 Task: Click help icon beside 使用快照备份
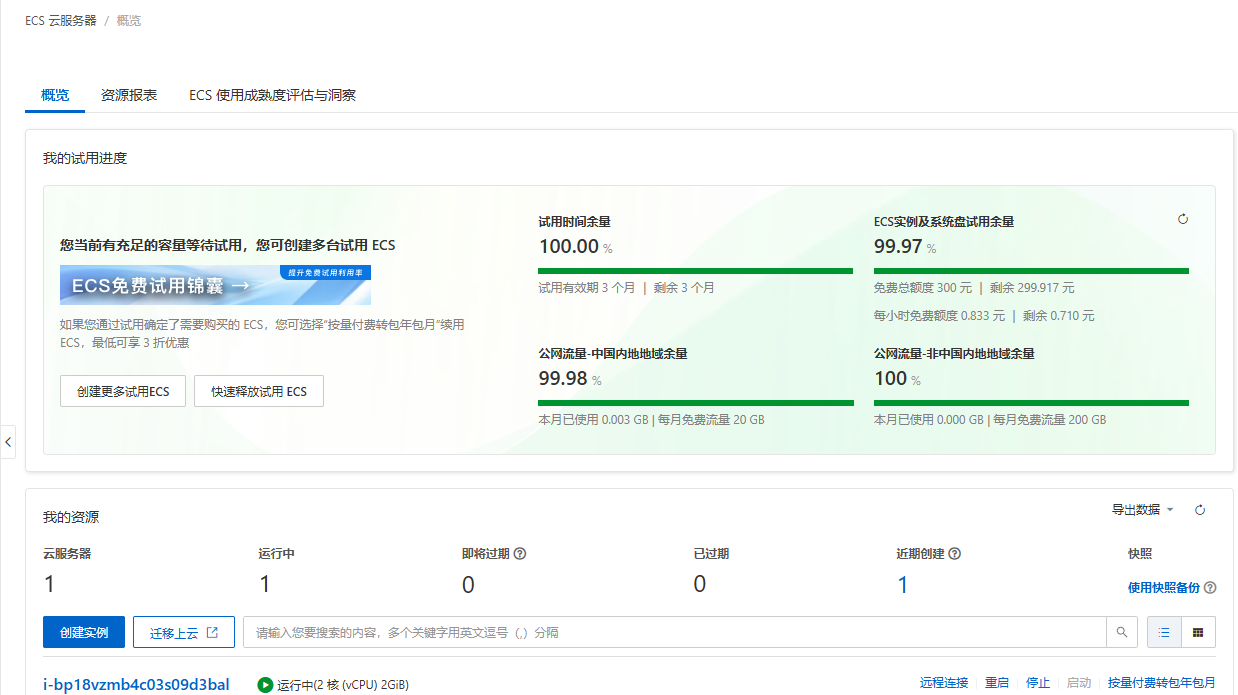1210,588
